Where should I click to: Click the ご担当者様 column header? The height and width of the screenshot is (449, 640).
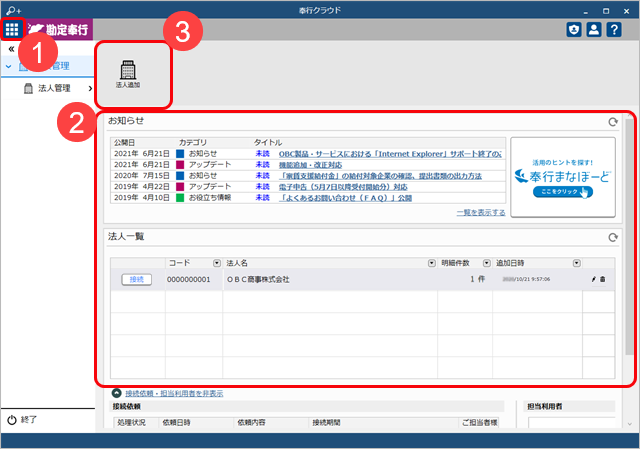pos(480,422)
